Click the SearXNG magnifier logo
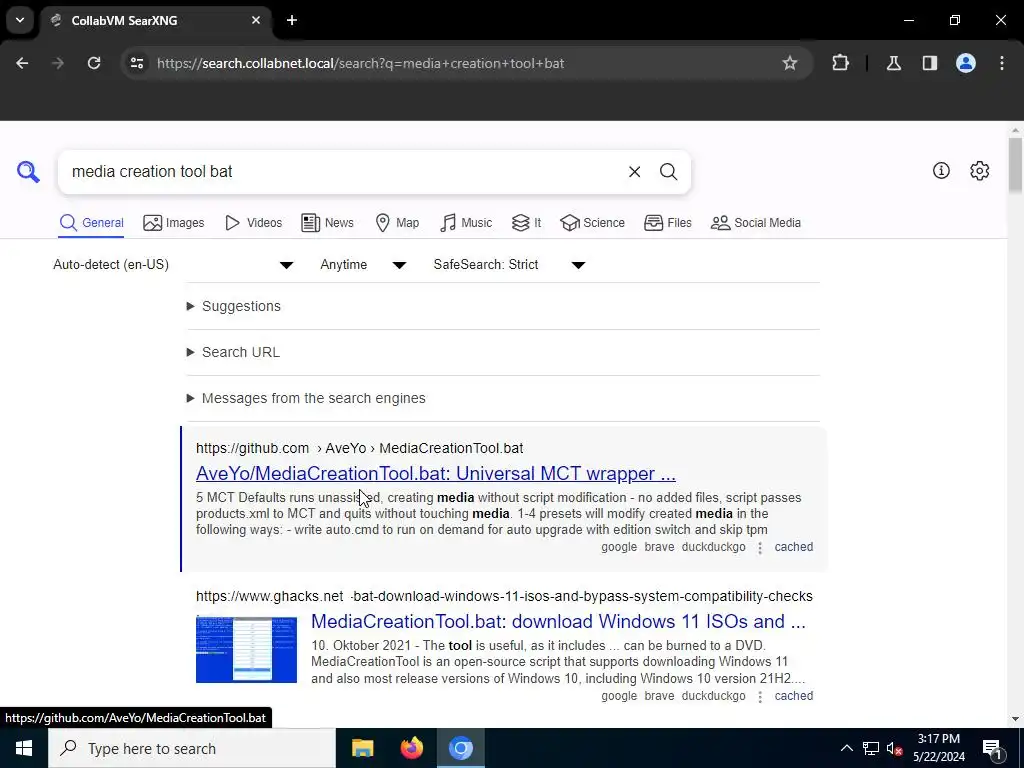Screen dimensions: 1024x768 click(x=28, y=172)
